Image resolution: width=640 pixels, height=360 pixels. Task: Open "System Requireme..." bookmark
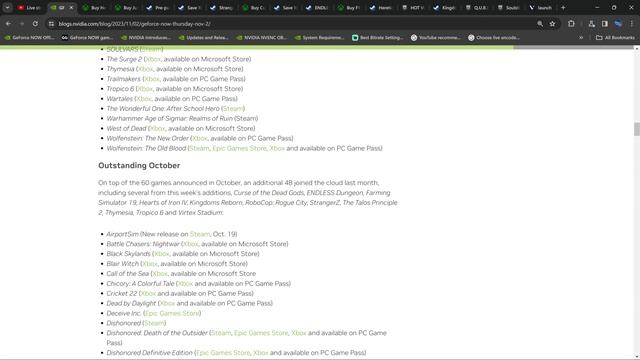(x=319, y=38)
